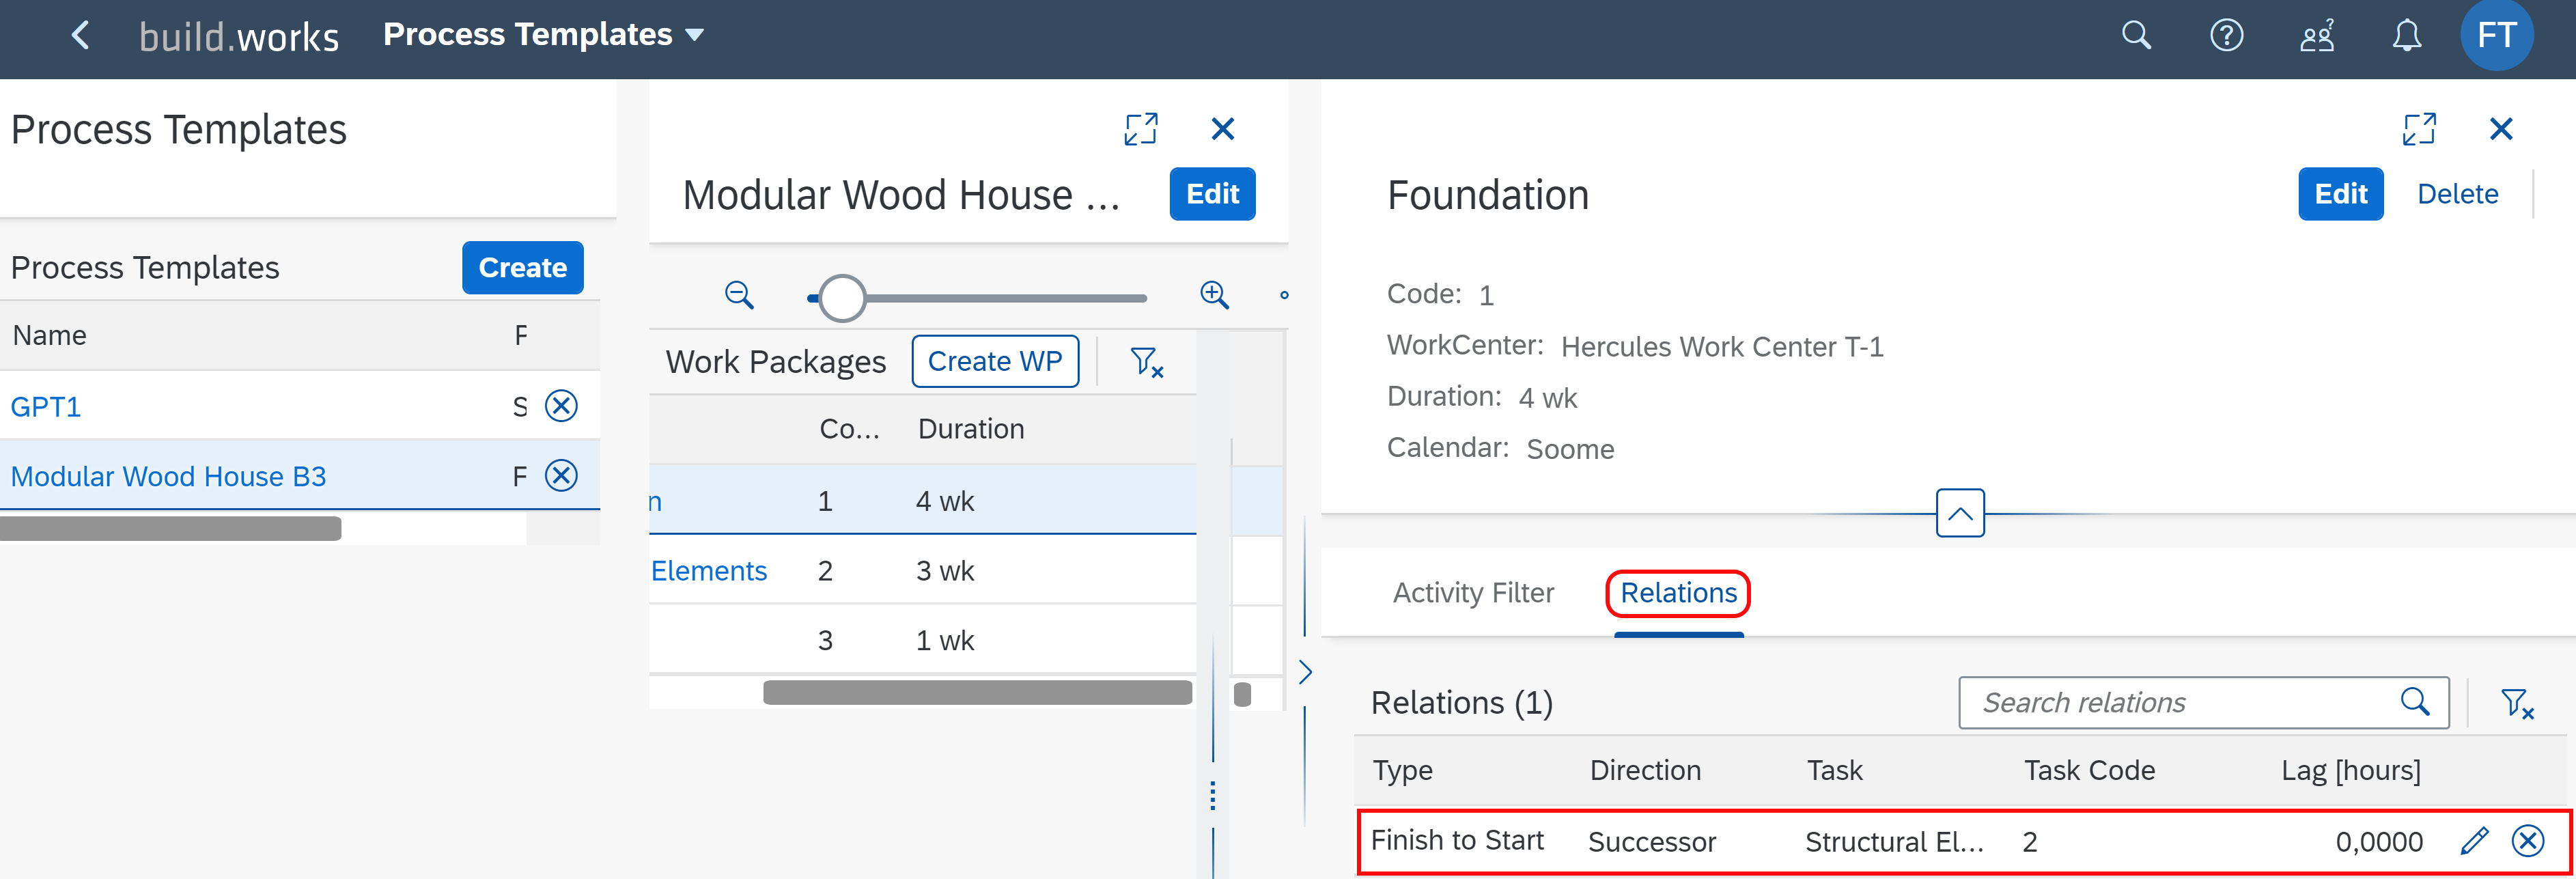Open the user feedback people icon
Image resolution: width=2576 pixels, height=879 pixels.
pos(2317,36)
